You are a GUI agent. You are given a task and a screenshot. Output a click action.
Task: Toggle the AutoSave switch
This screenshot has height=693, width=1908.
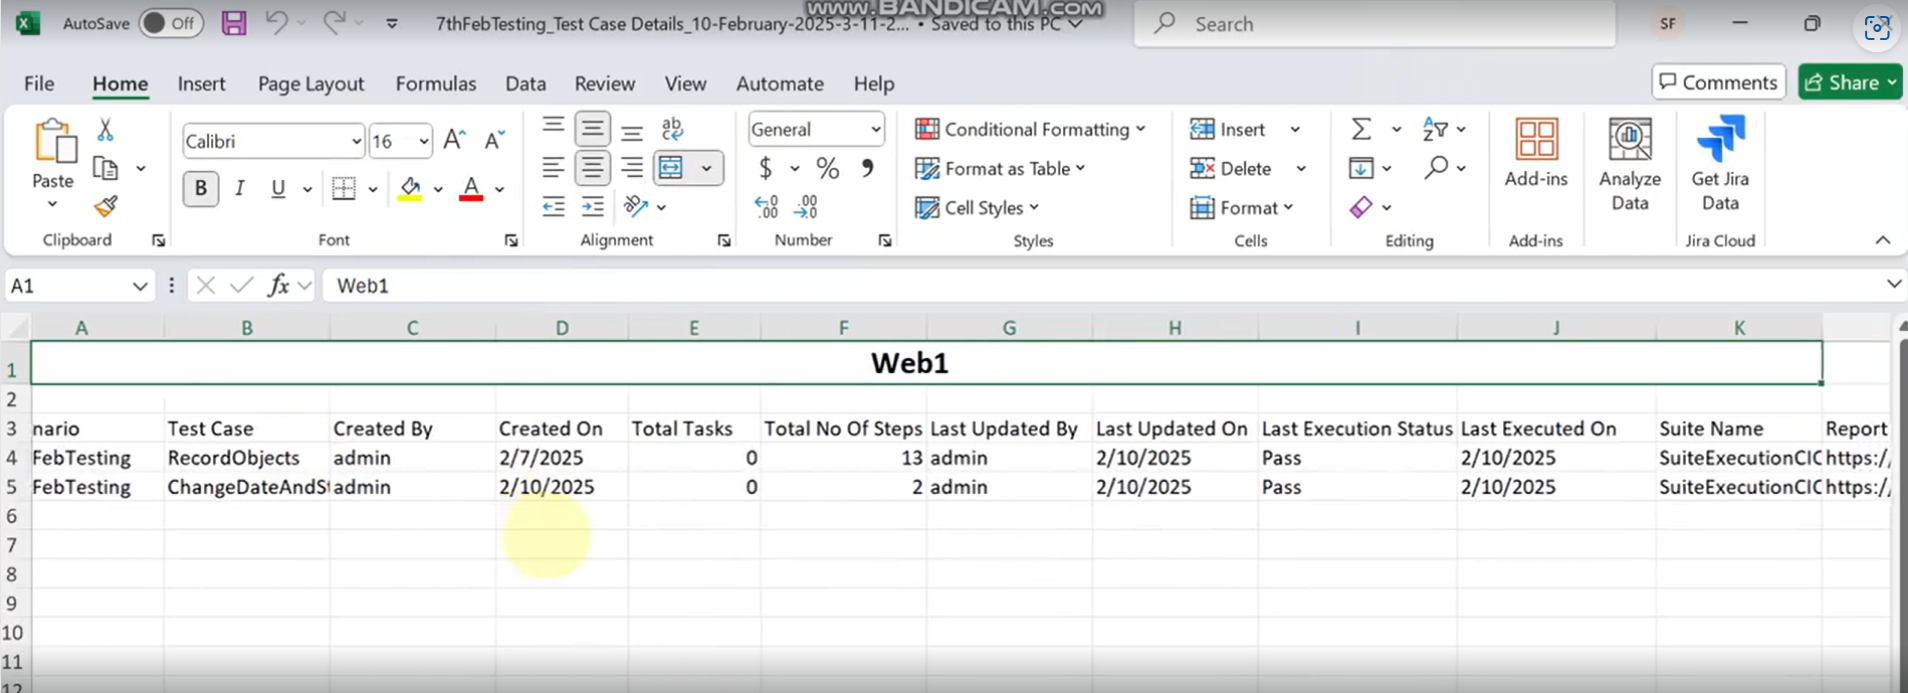pos(171,23)
